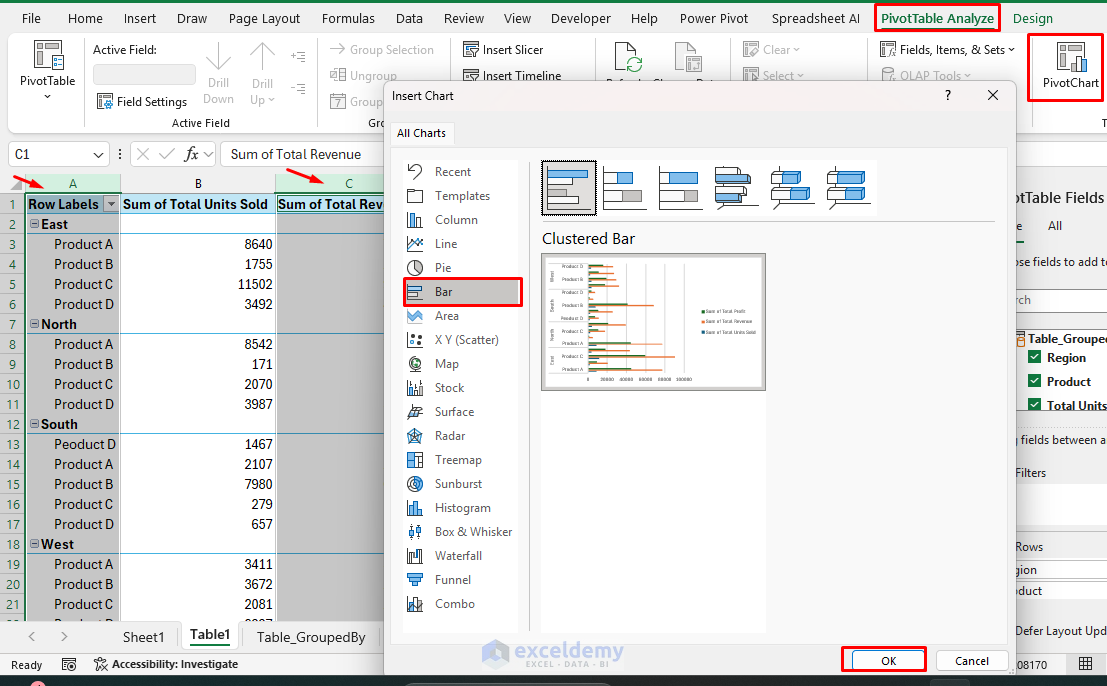Select the 3-D 100% Stacked Bar subtype

(x=847, y=188)
